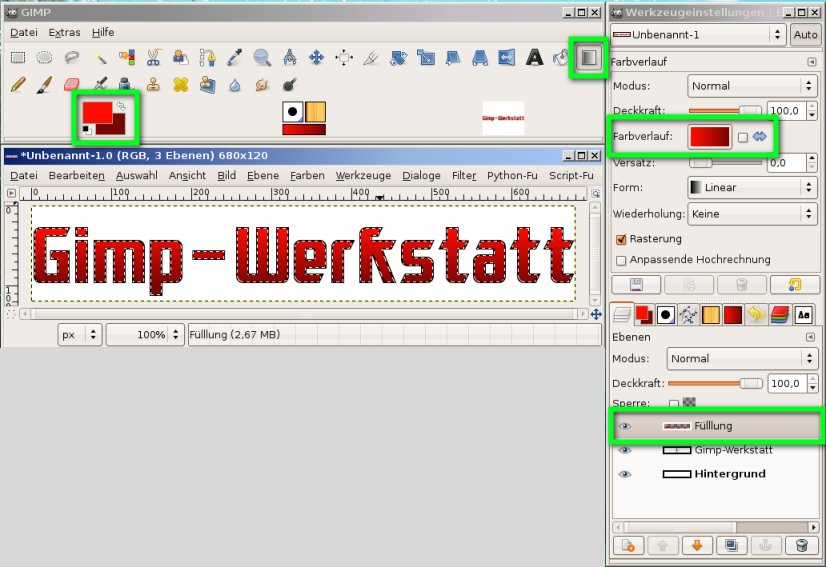Open Extras menu in GIMP toolbox
This screenshot has height=567, width=826.
click(x=64, y=33)
